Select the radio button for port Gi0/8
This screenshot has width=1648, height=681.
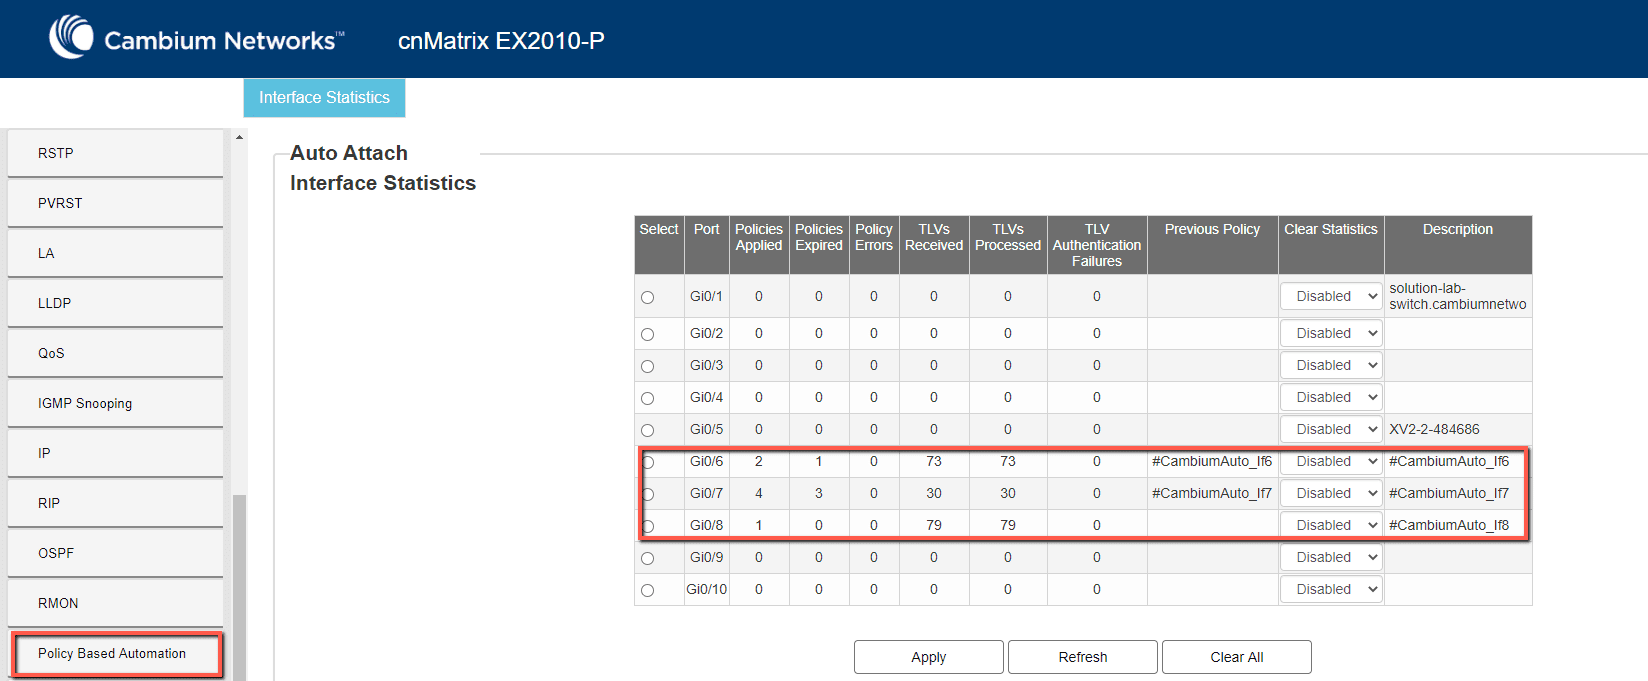tap(648, 526)
